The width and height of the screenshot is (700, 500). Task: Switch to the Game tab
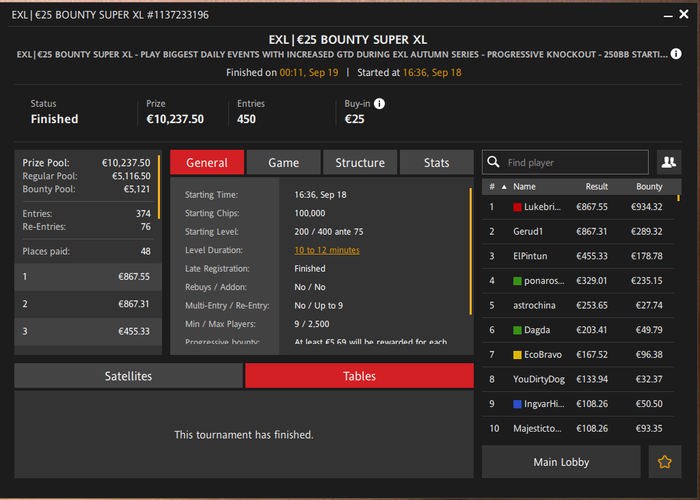283,162
